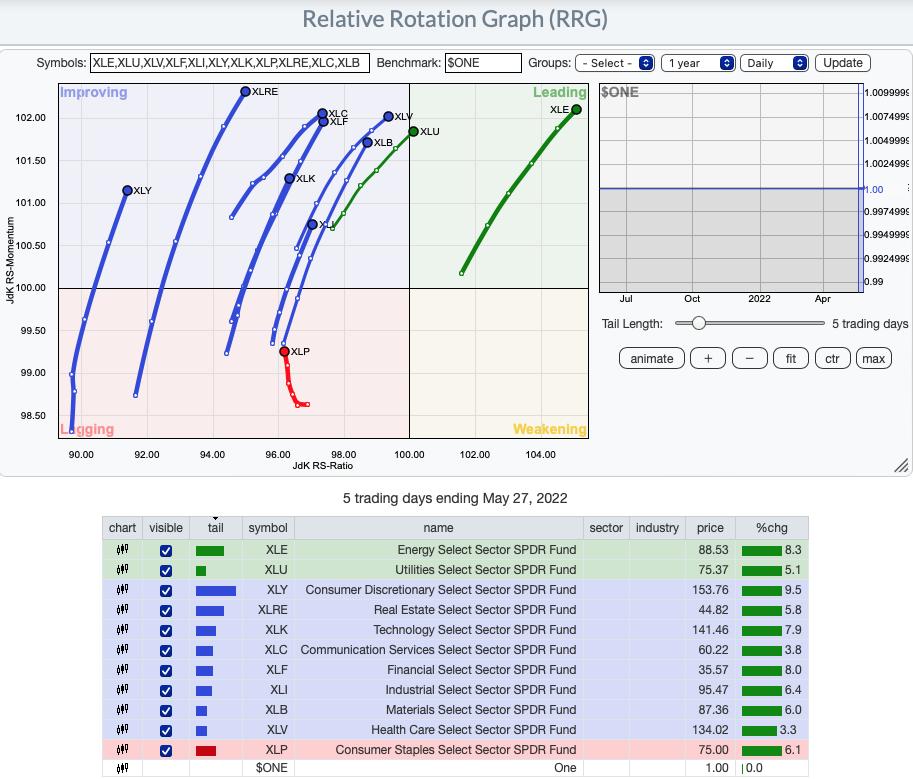The height and width of the screenshot is (779, 913).
Task: Hide XLV using its visible checkbox
Action: click(x=166, y=730)
